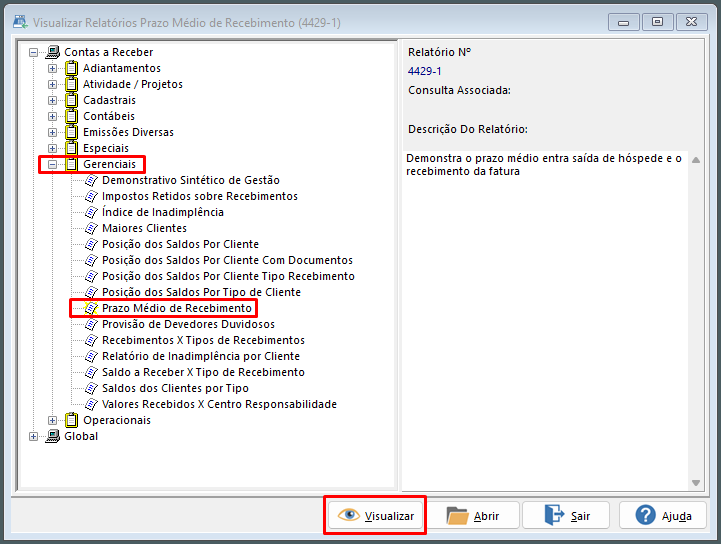The width and height of the screenshot is (721, 544).
Task: Collapse the Gerenciais folder
Action: (52, 164)
